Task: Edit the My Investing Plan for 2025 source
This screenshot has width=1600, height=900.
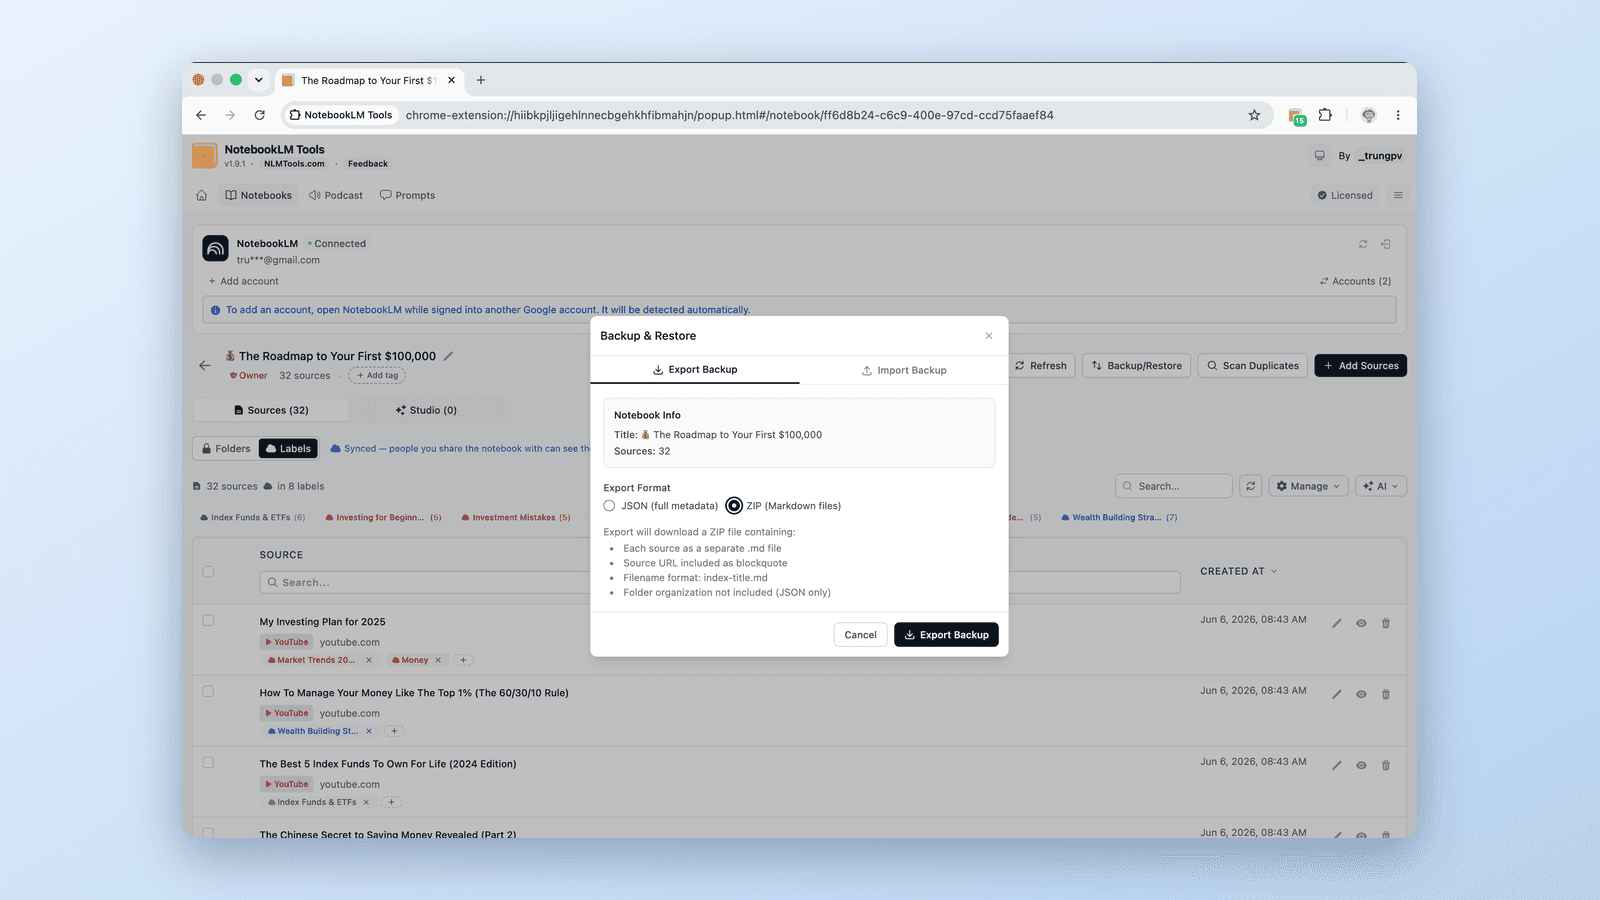Action: (1337, 624)
